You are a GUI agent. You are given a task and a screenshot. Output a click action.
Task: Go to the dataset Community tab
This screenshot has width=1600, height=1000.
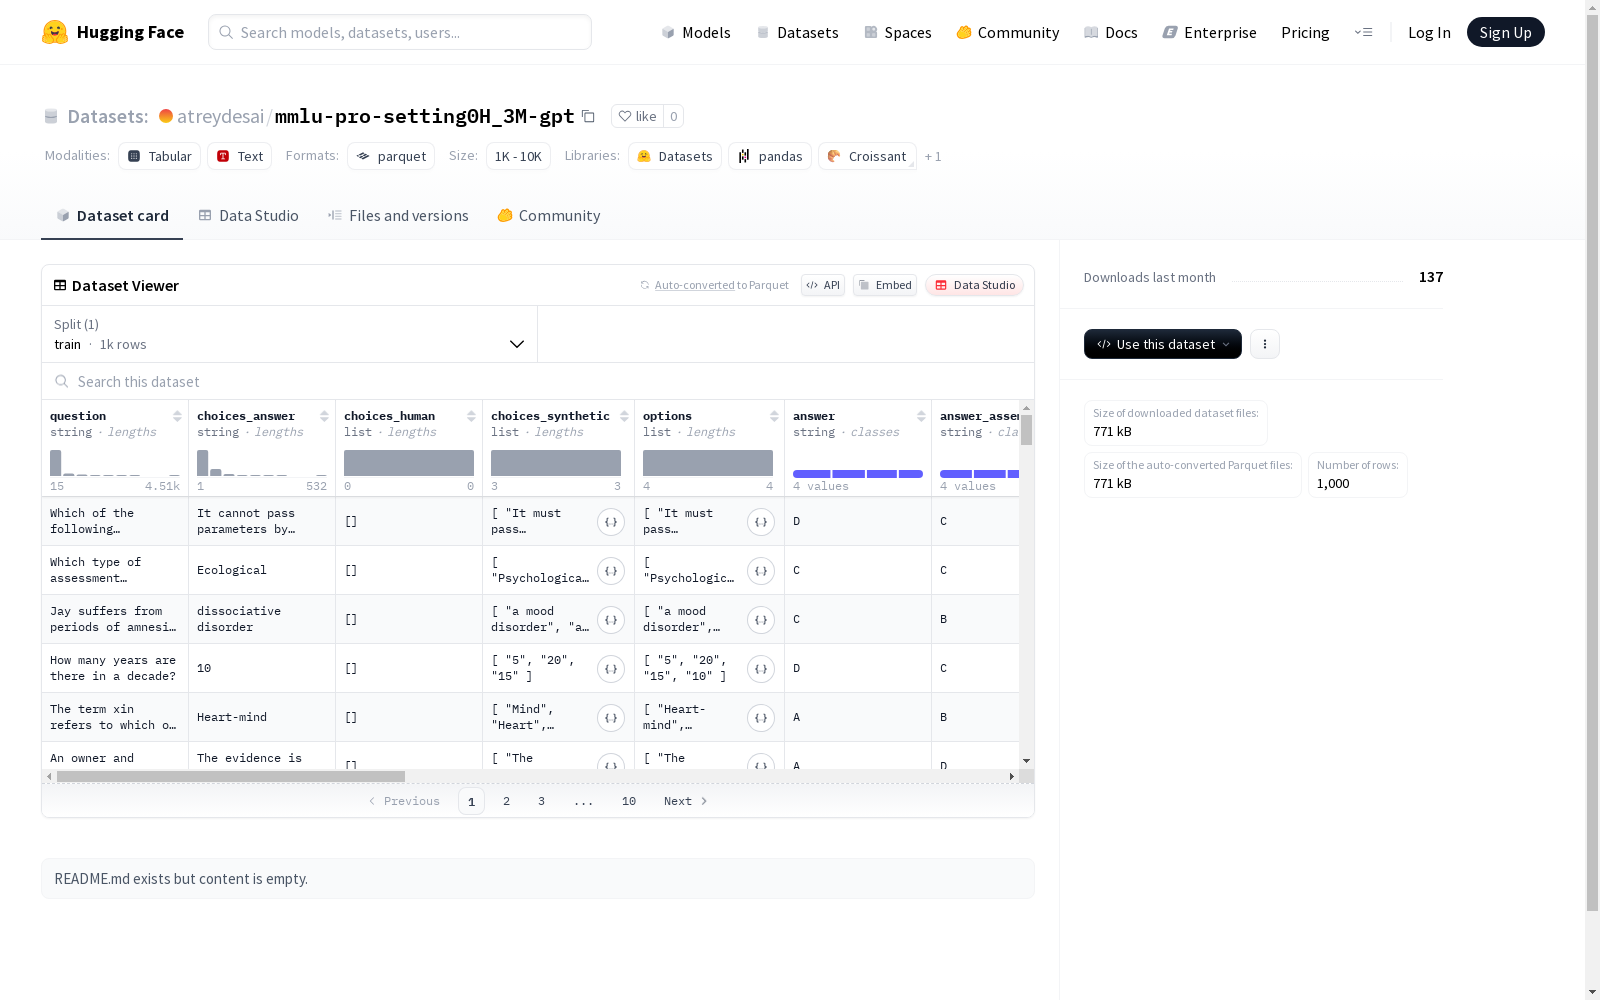[x=549, y=216]
